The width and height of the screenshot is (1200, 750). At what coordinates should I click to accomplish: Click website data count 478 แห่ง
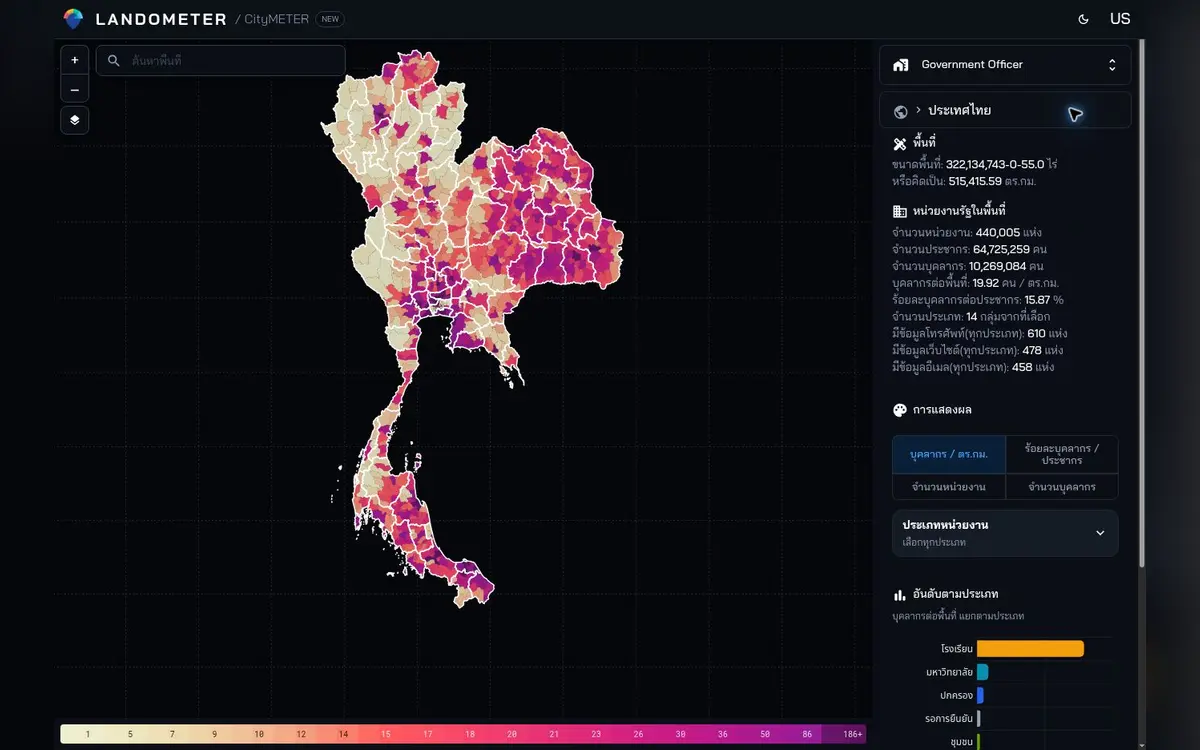(1043, 350)
